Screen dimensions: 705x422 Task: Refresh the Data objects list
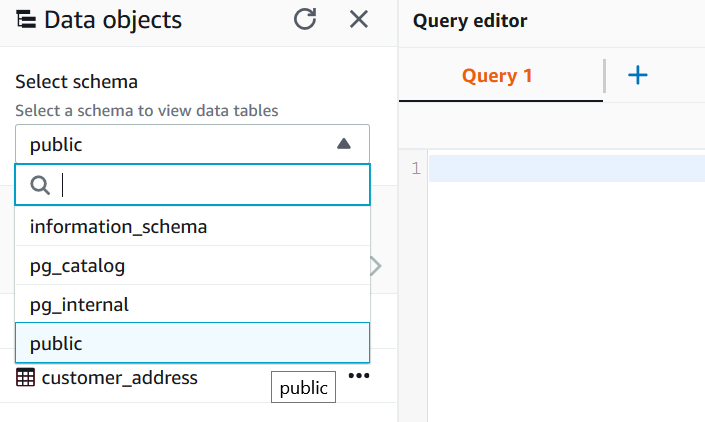(x=305, y=19)
